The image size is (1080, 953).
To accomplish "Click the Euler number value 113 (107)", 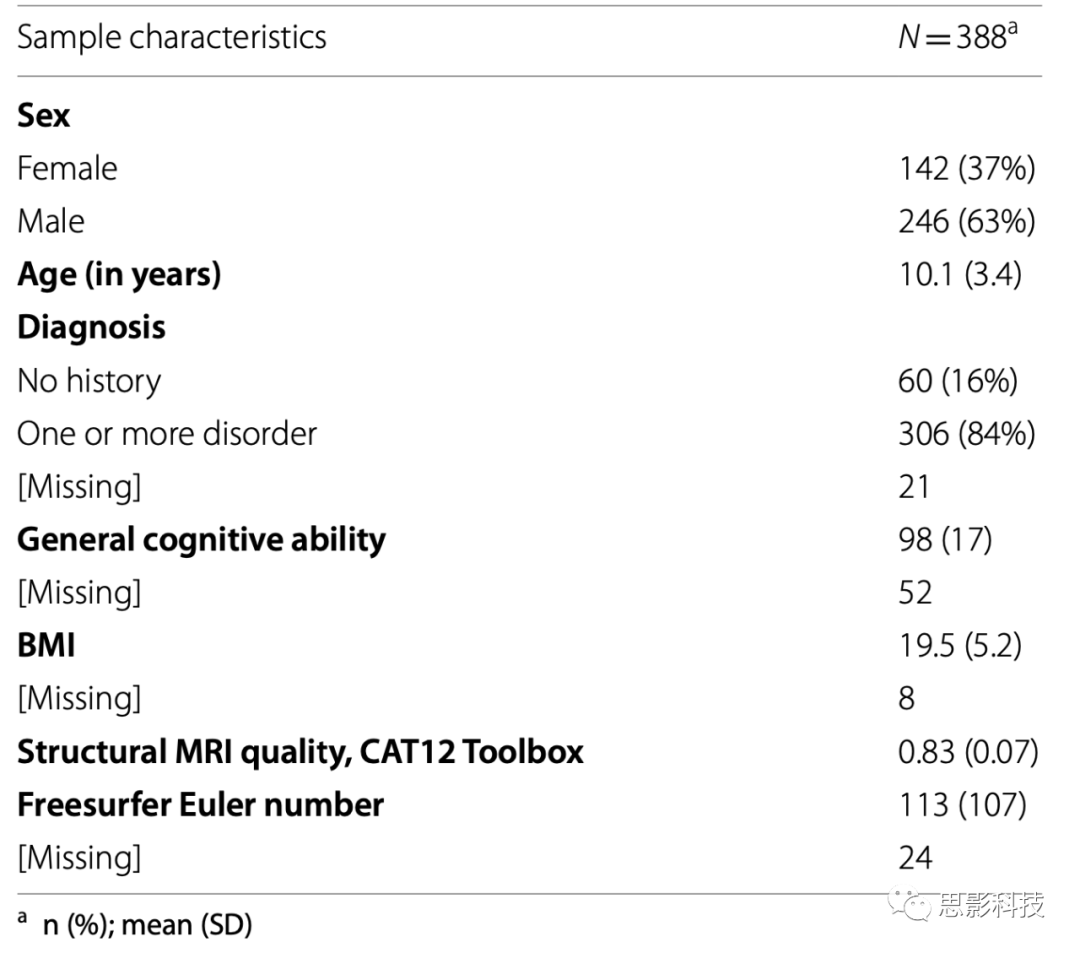I will [x=963, y=805].
